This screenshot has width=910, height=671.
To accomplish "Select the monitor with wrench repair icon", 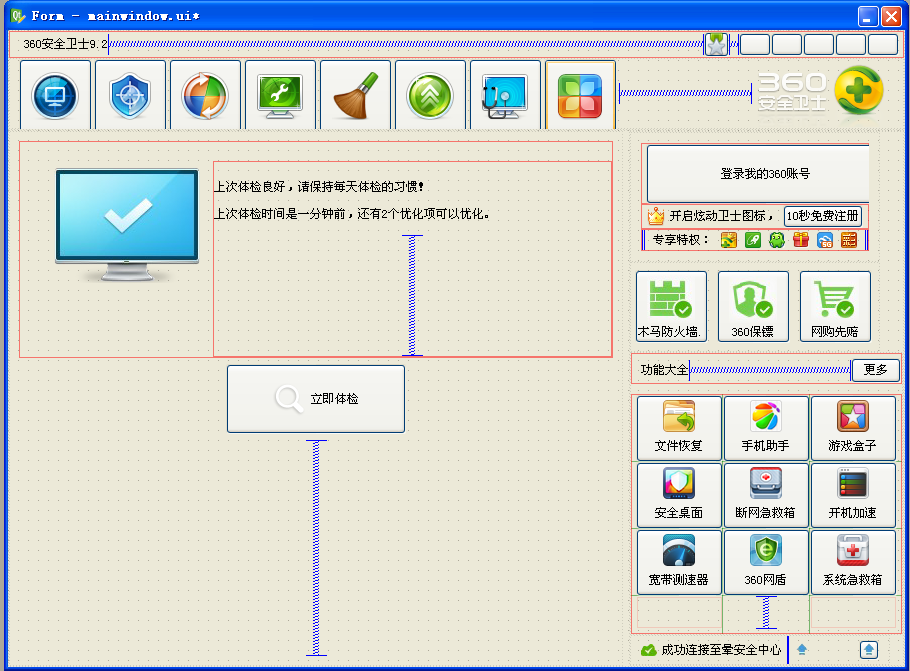I will pos(280,95).
